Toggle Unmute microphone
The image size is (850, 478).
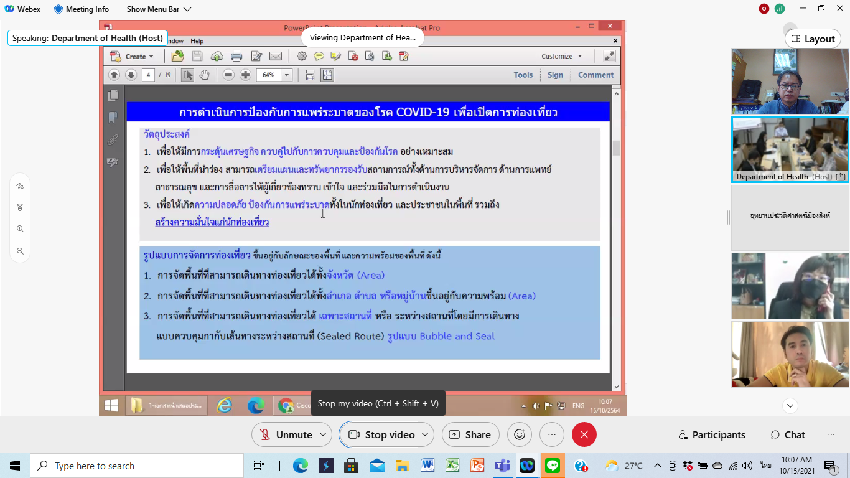coord(286,435)
